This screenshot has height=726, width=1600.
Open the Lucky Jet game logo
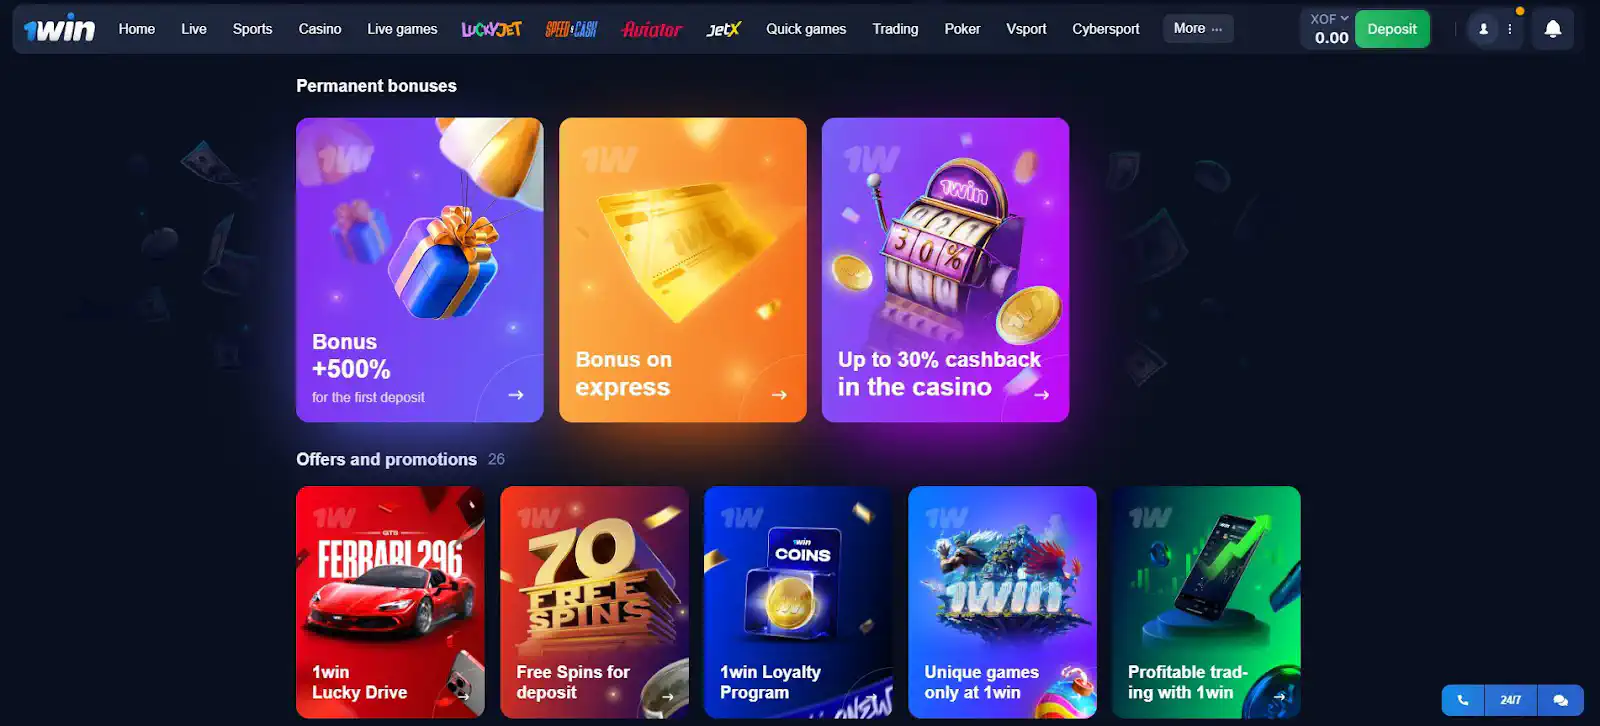point(491,29)
